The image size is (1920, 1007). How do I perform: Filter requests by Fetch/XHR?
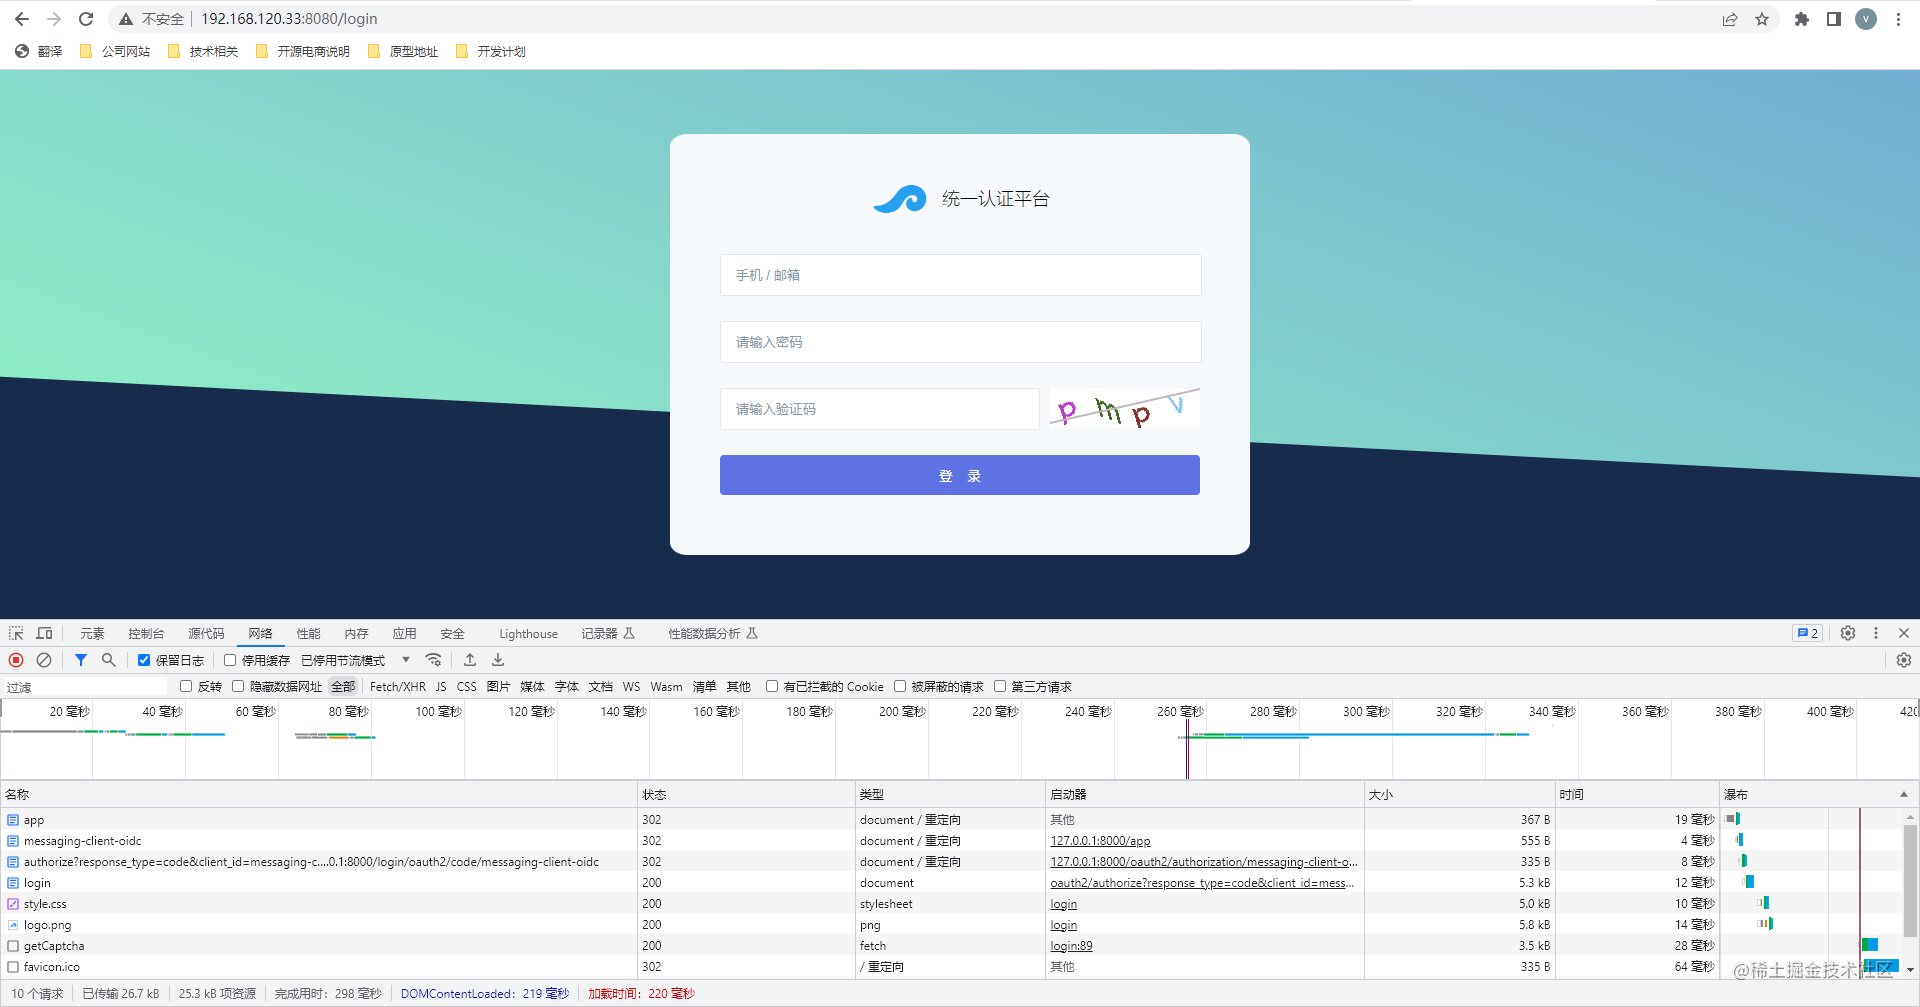point(398,686)
